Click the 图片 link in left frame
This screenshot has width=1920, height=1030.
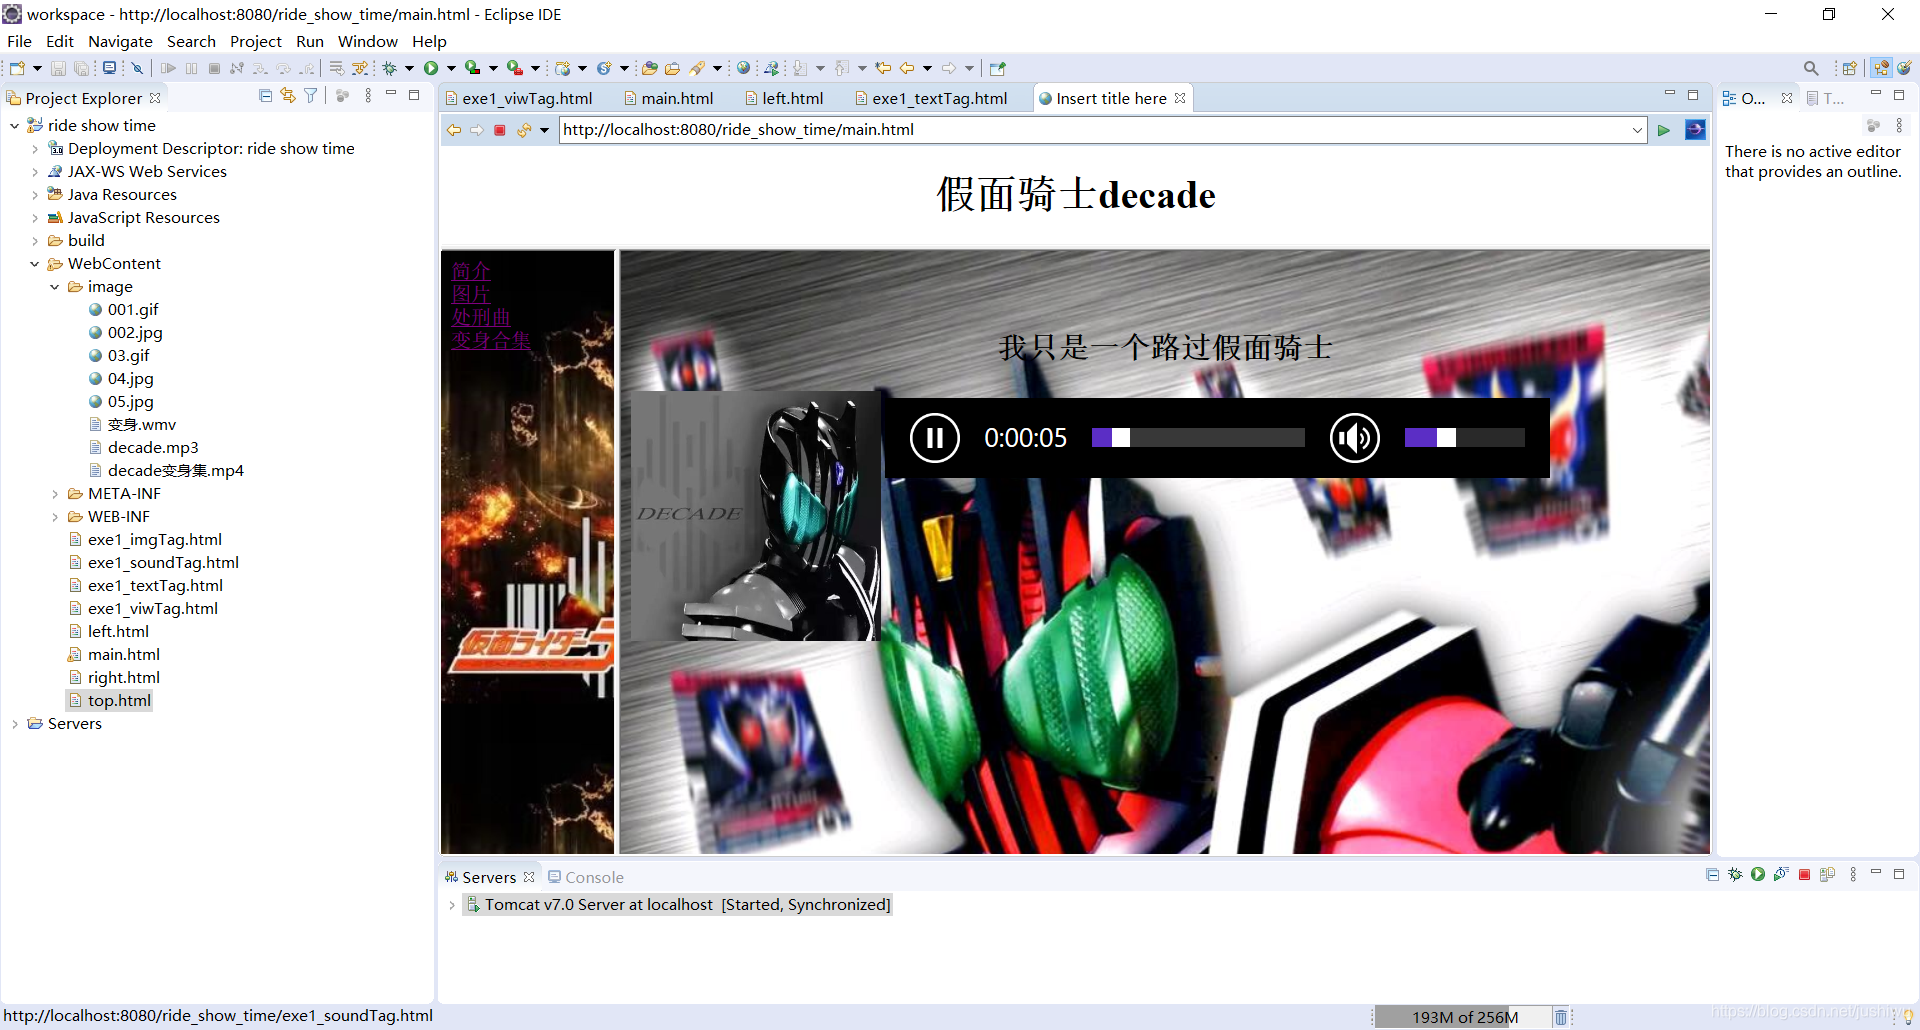(x=471, y=294)
